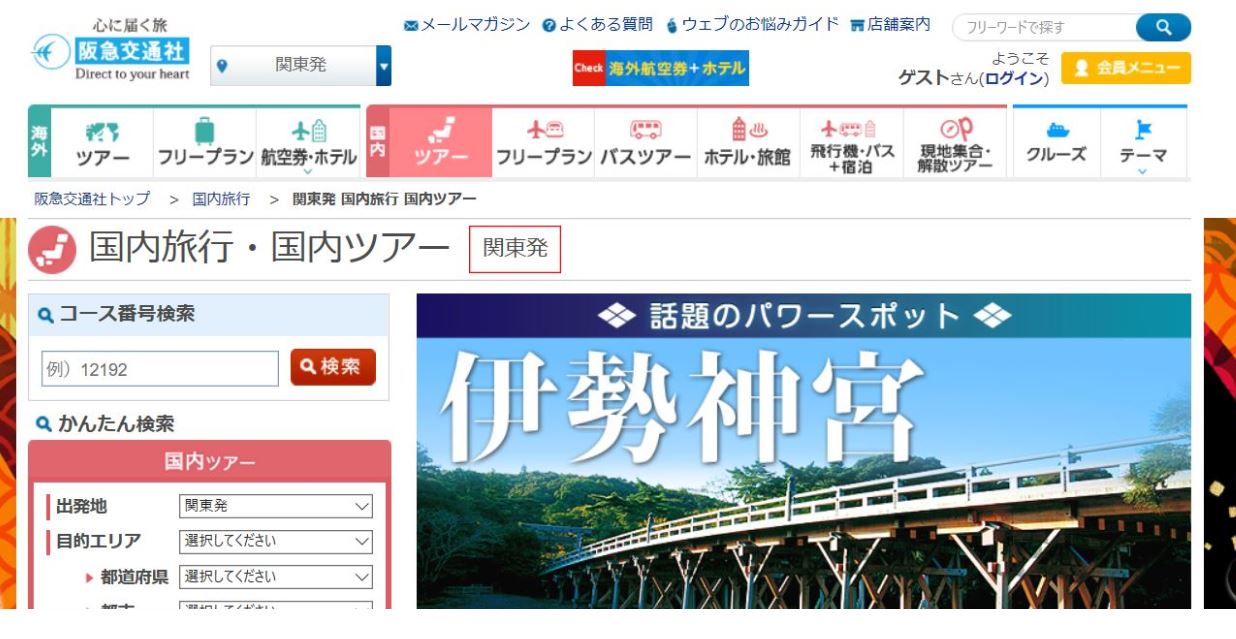The image size is (1236, 639).
Task: Click the blue search magnifier button
Action: (1163, 27)
